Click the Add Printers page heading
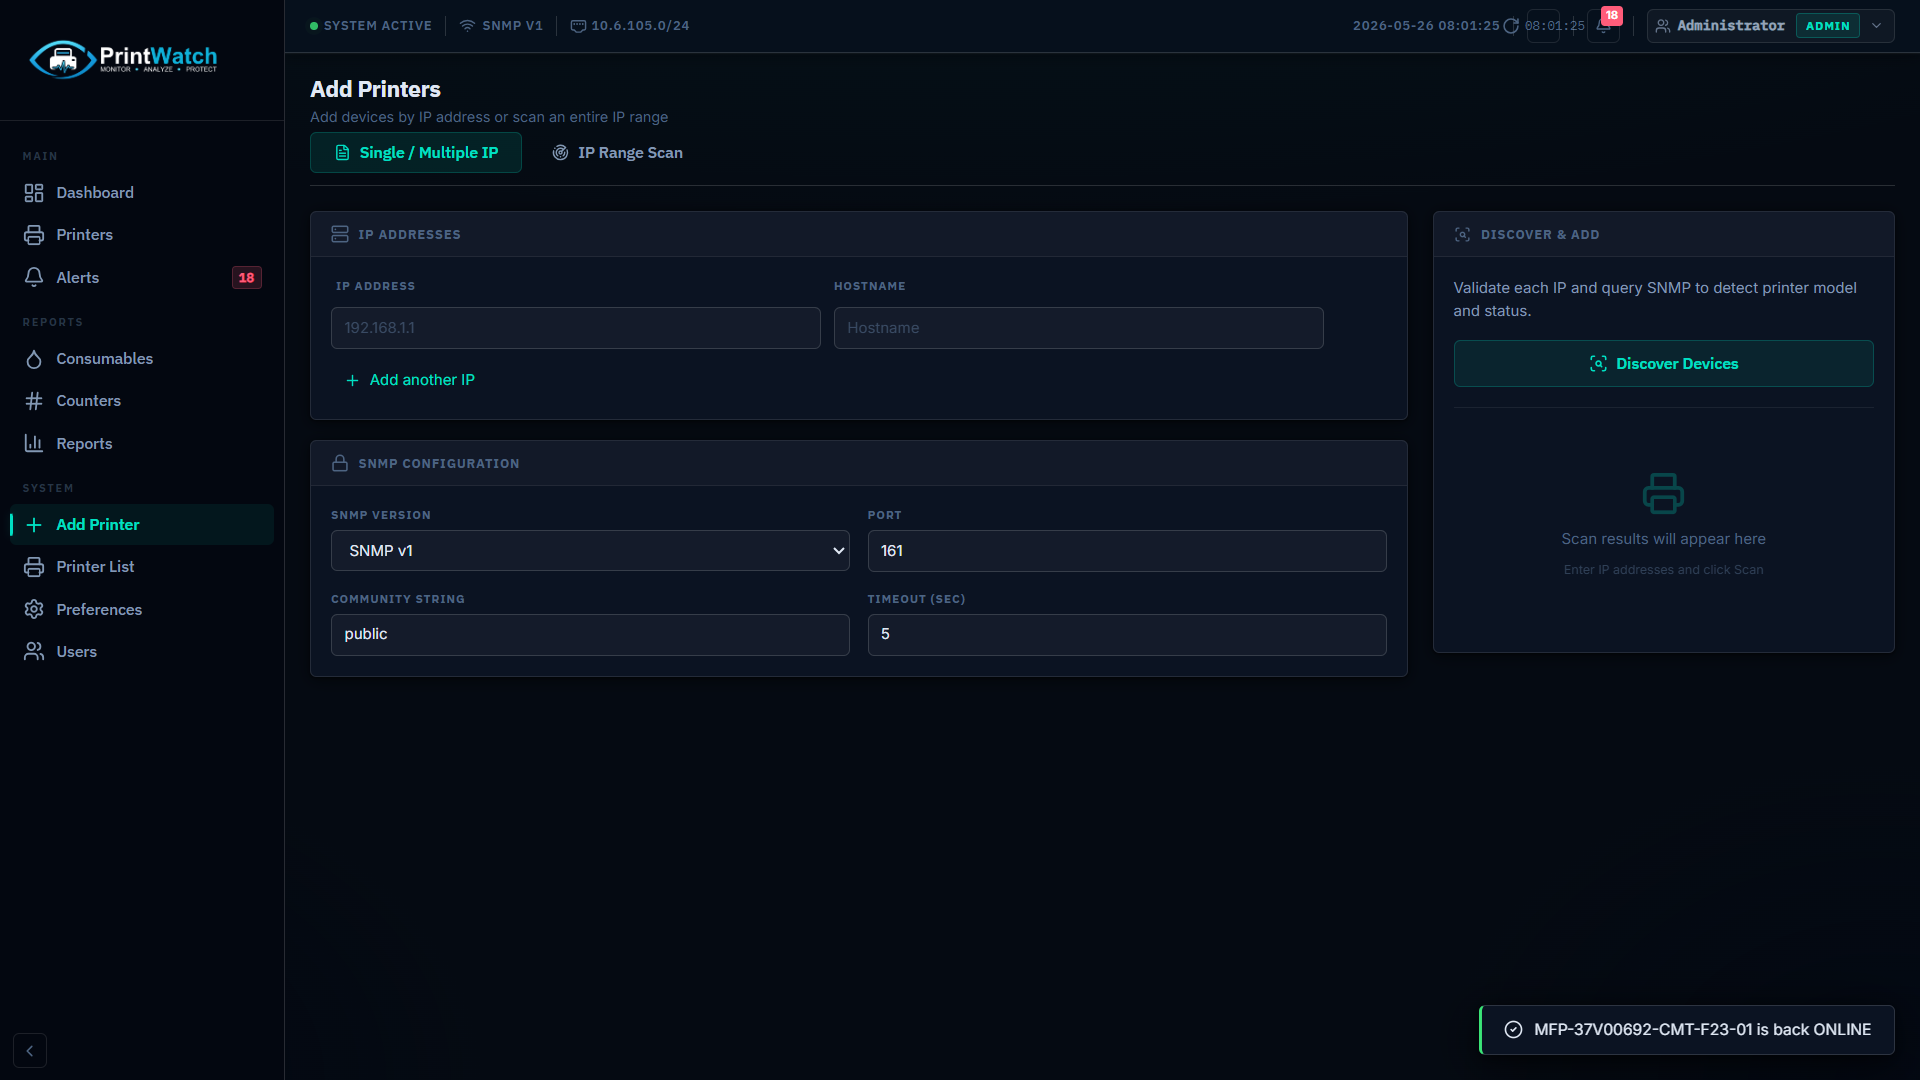 pyautogui.click(x=375, y=89)
